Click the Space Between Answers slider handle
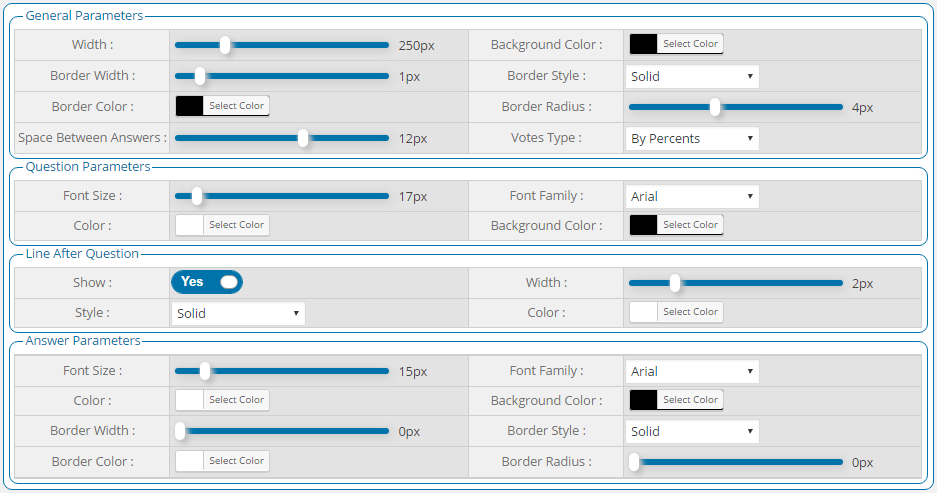Viewport: 937px width, 493px height. tap(303, 138)
